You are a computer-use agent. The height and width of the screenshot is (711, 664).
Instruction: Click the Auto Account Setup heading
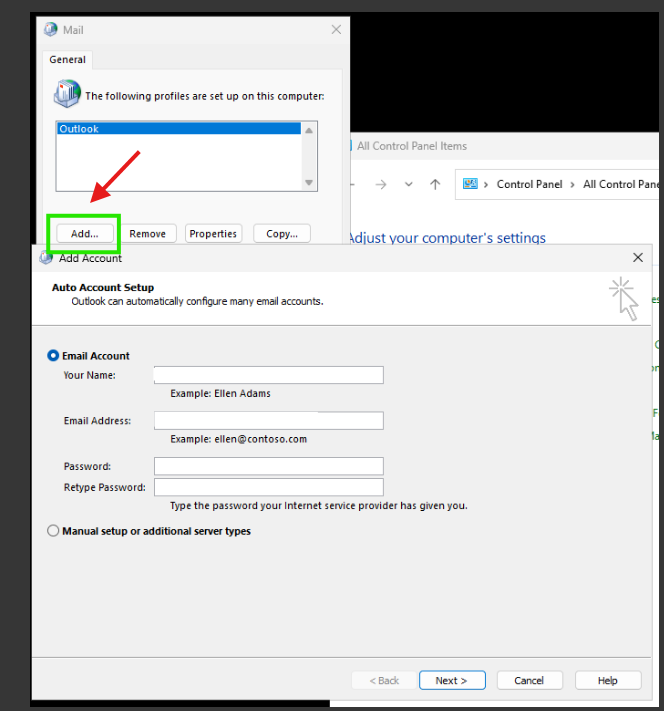(103, 287)
